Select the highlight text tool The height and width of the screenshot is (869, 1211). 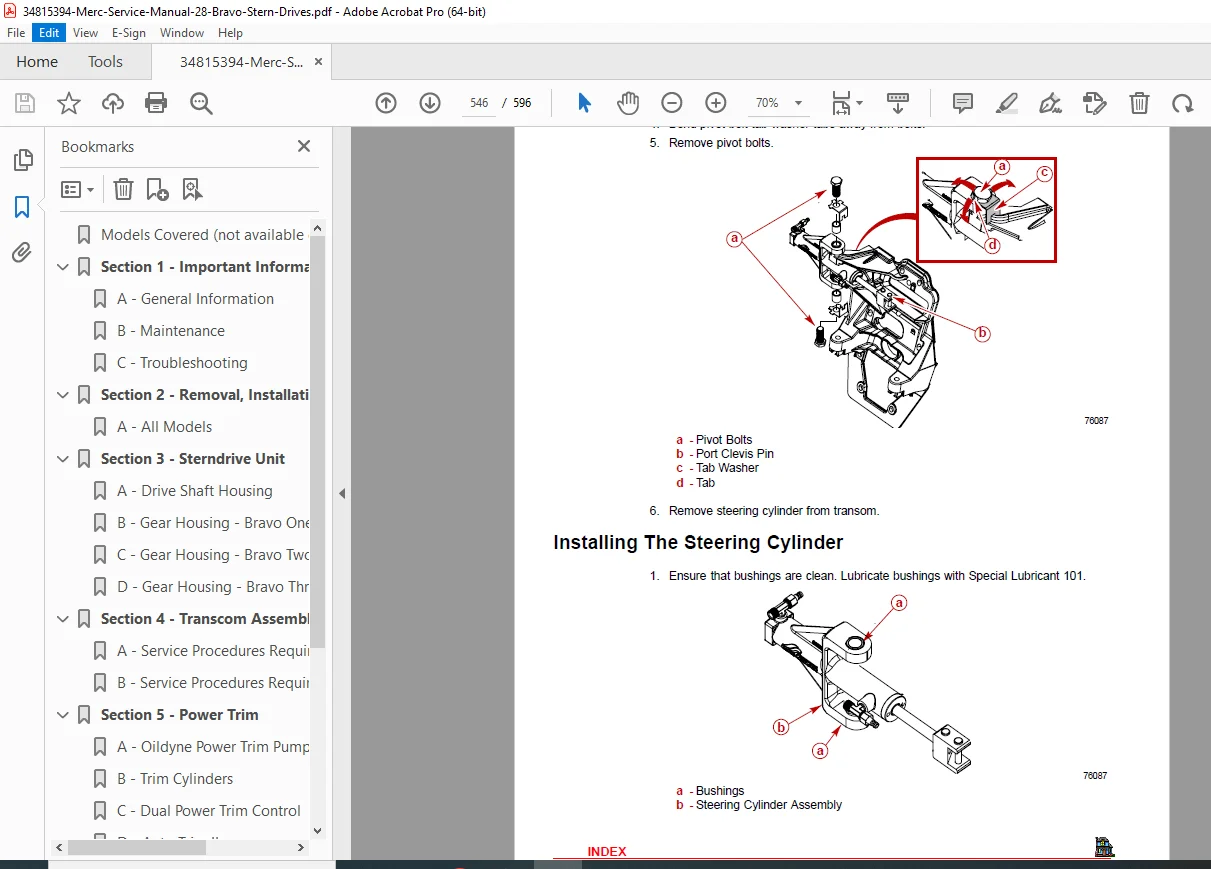[x=1007, y=103]
